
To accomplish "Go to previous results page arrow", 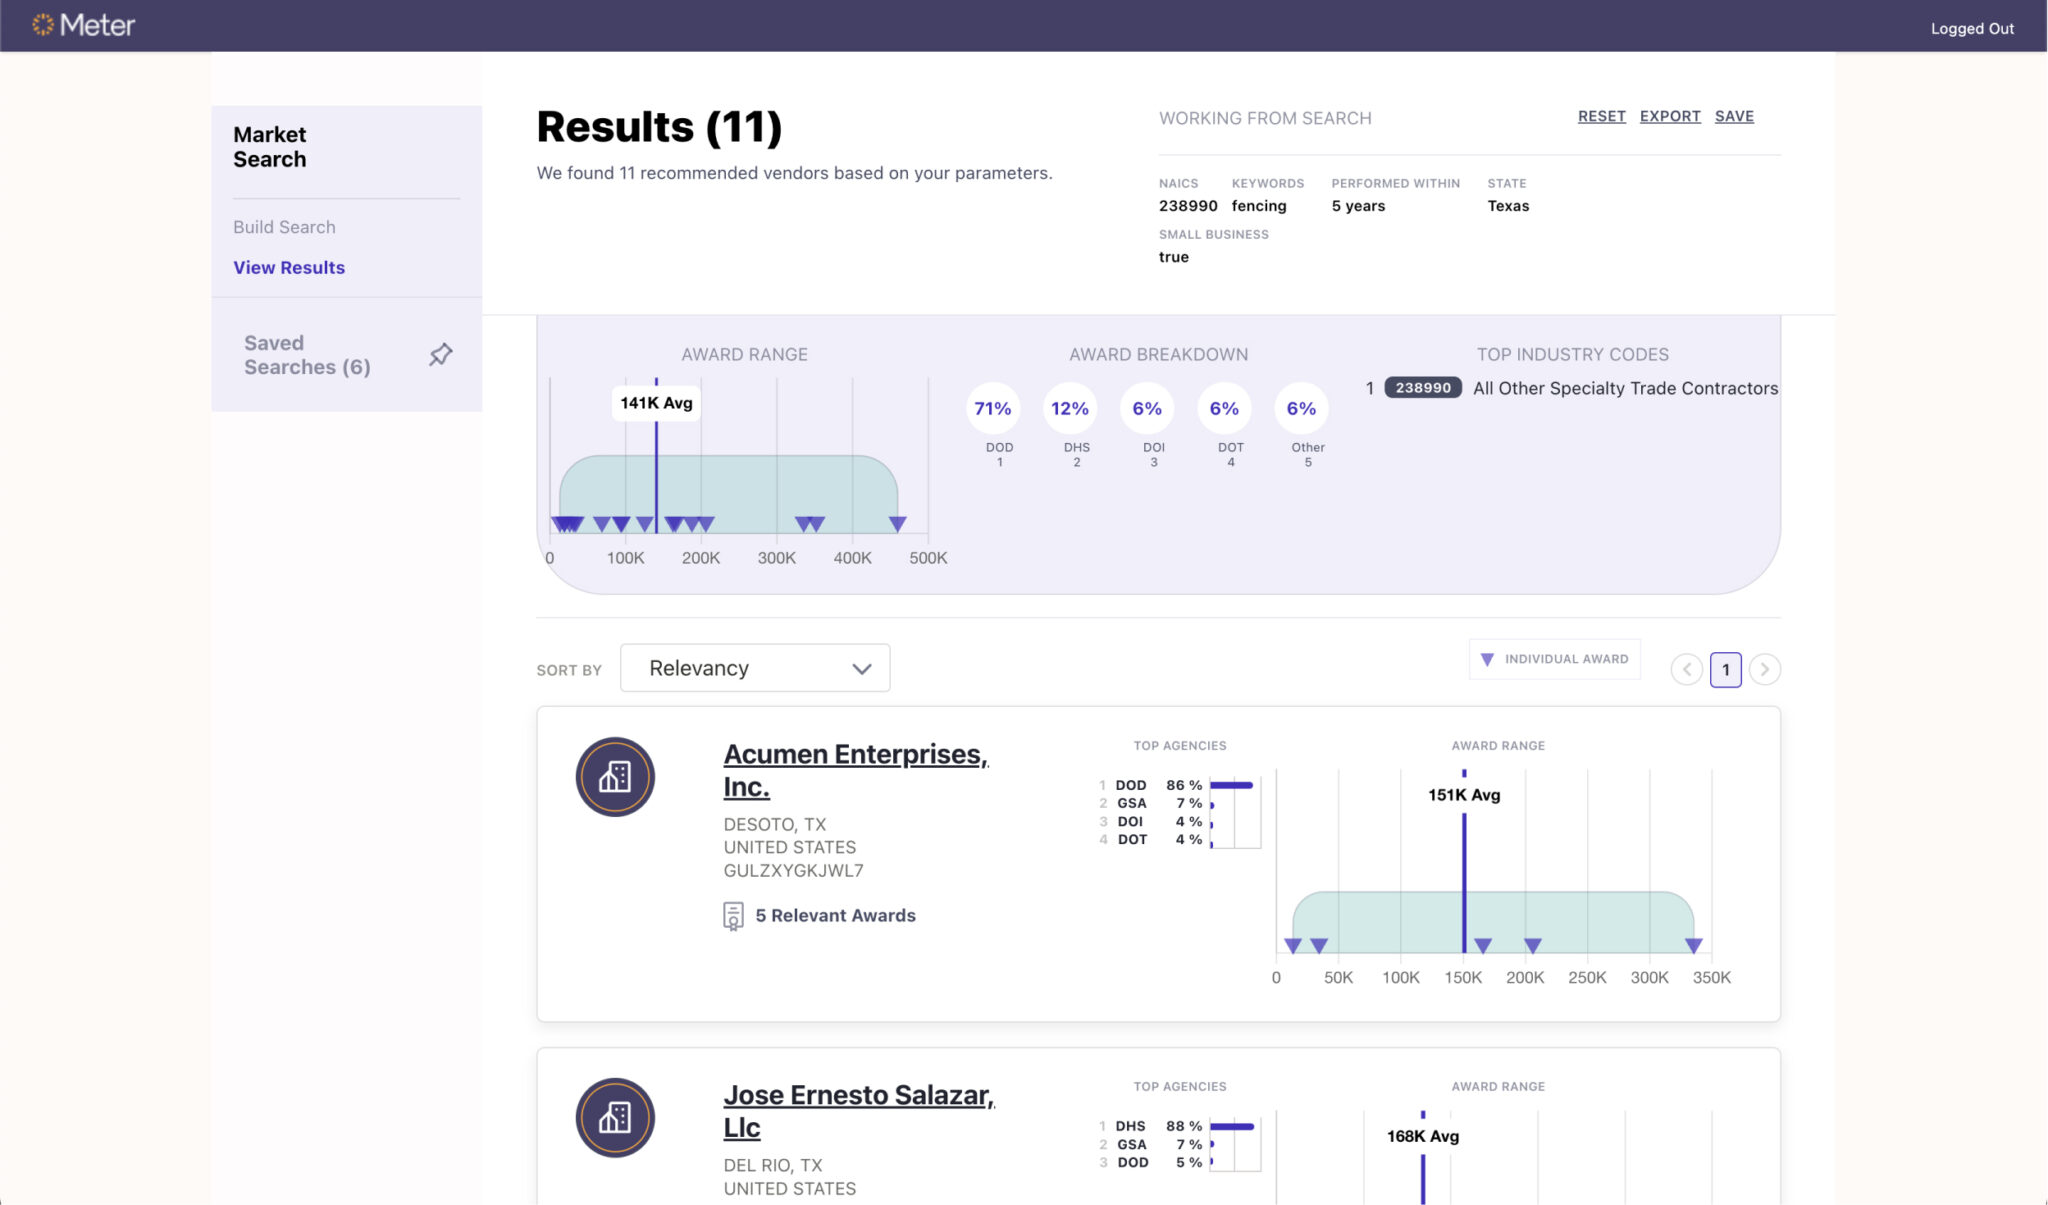I will (1687, 669).
